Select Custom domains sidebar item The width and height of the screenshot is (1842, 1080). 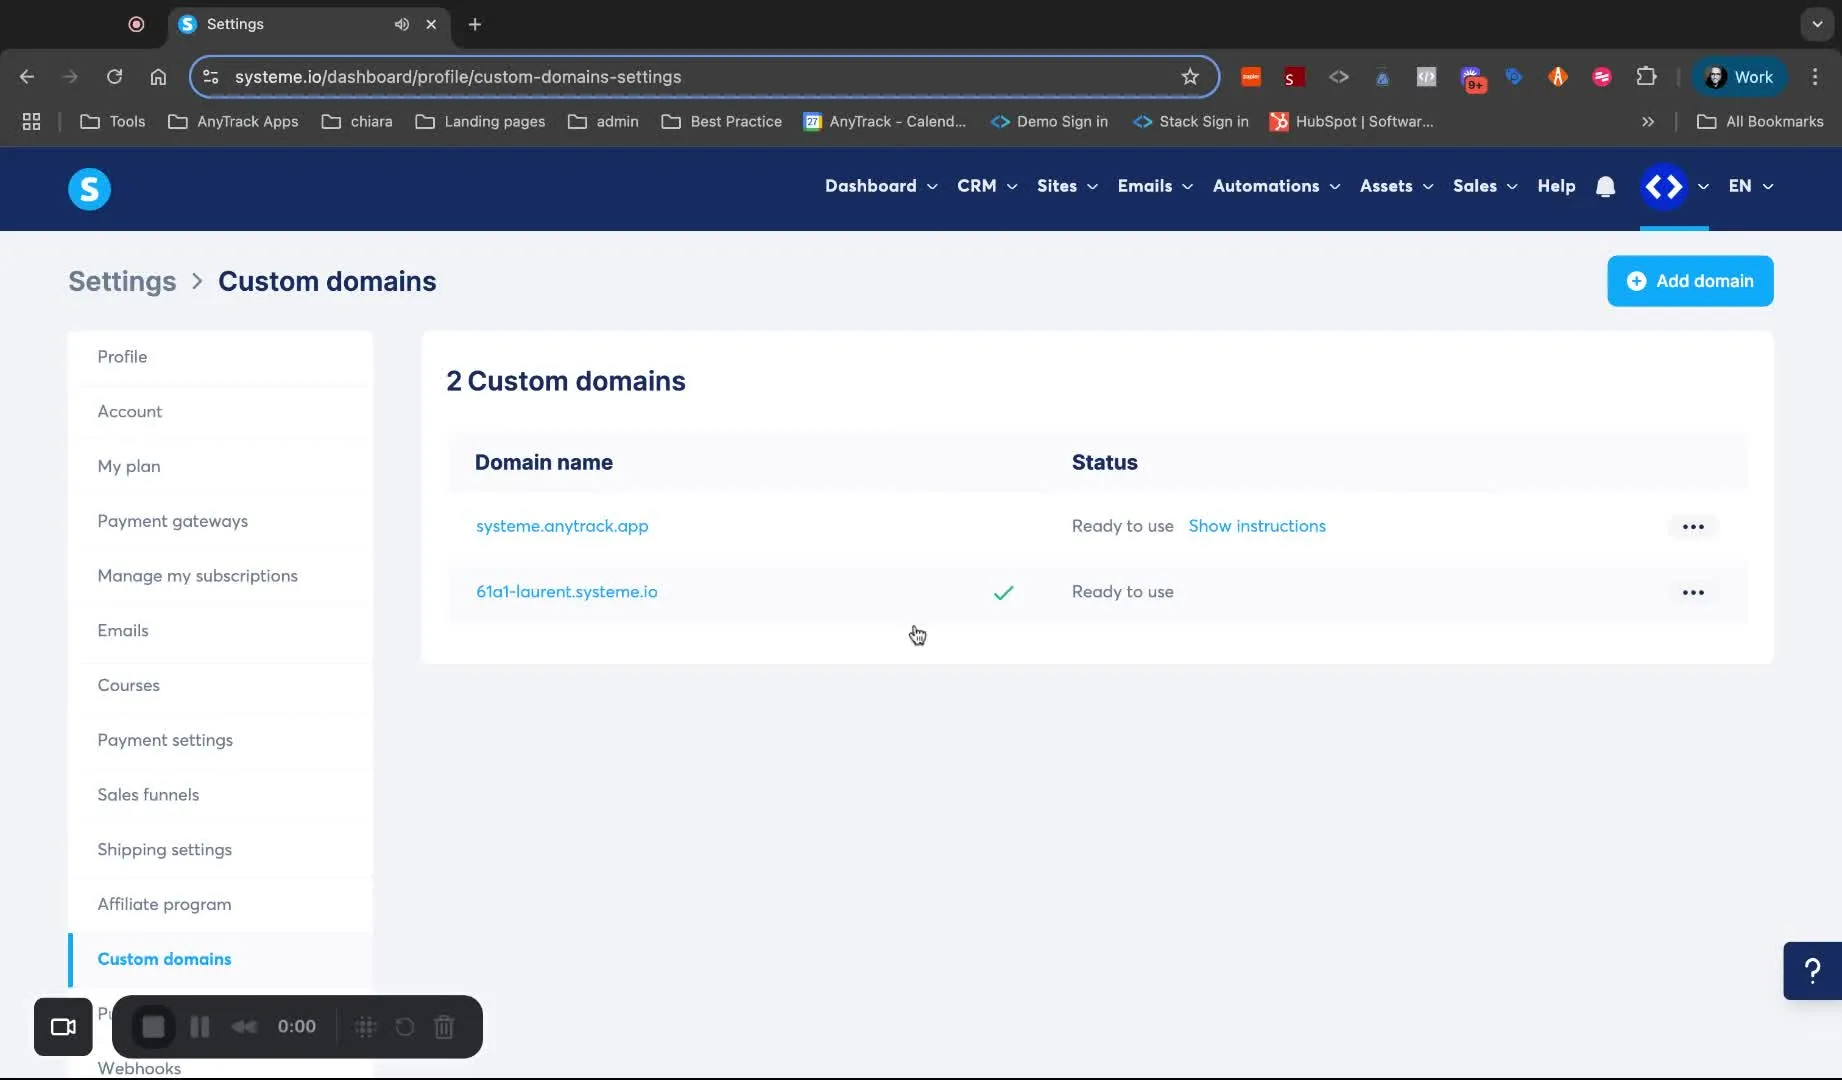(x=221, y=959)
